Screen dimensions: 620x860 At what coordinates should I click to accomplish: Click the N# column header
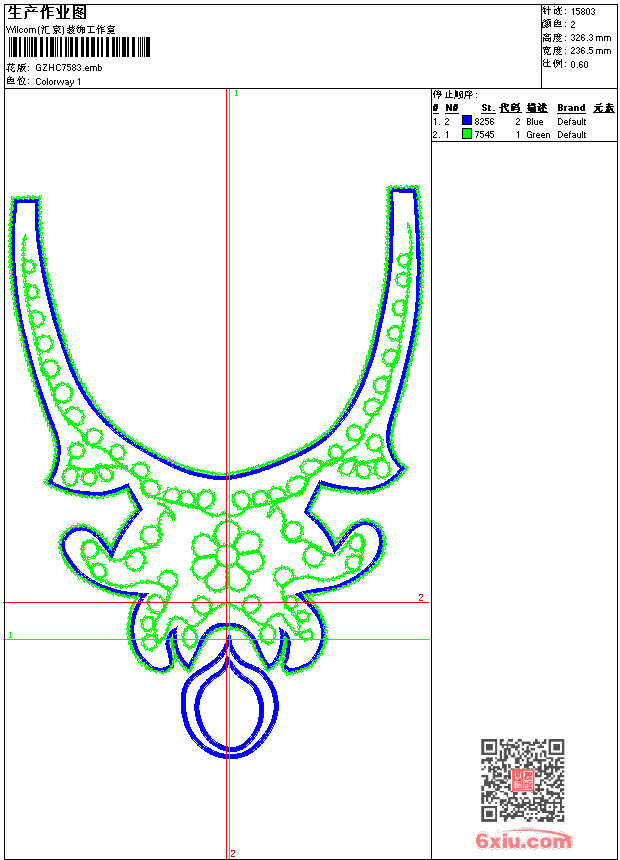click(452, 108)
